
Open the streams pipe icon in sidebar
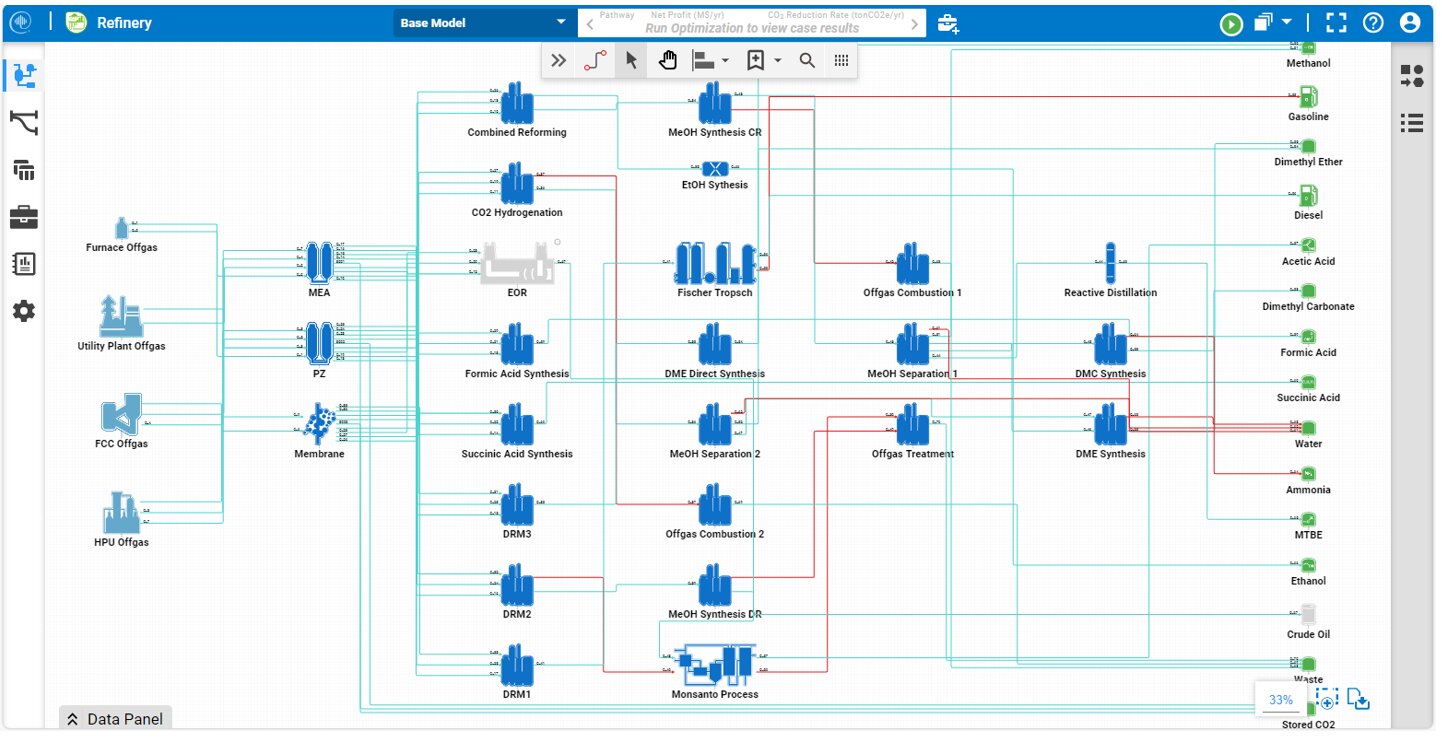point(24,122)
